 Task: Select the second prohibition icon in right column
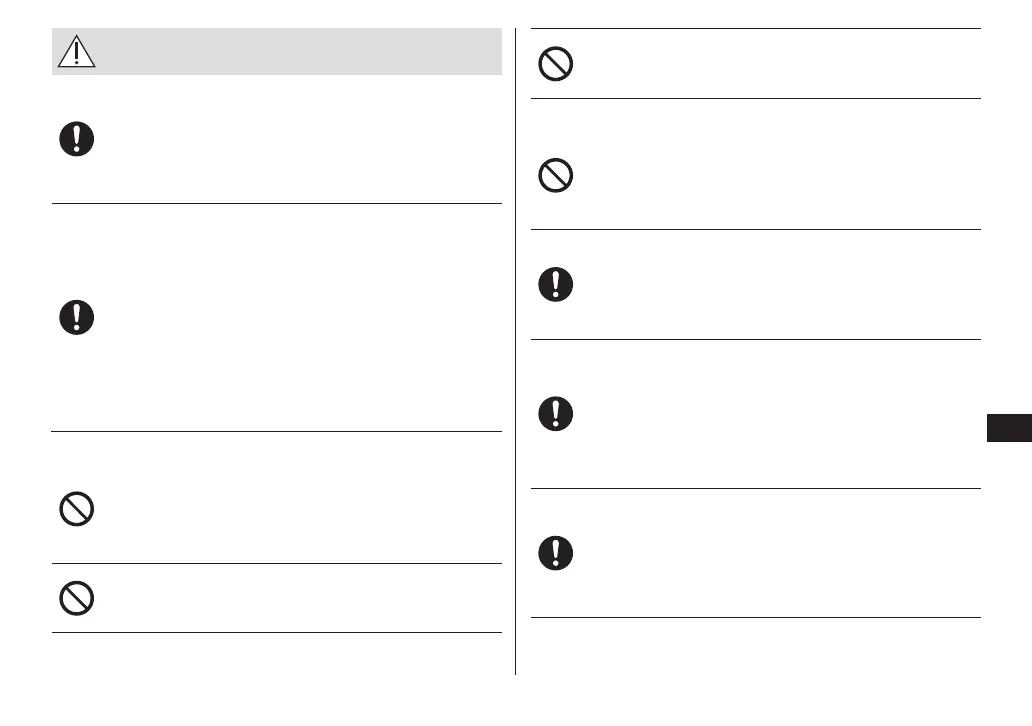[556, 177]
